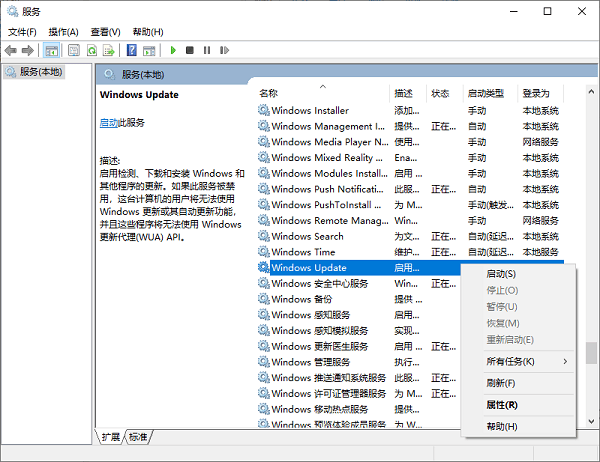Switch to the 标准 tab
Image resolution: width=600 pixels, height=462 pixels.
click(x=138, y=437)
